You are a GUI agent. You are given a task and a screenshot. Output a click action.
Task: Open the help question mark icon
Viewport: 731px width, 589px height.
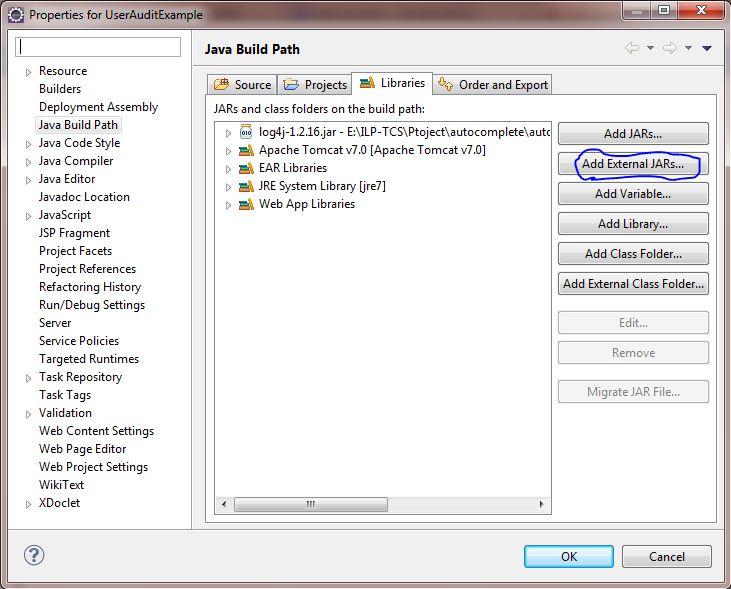[34, 555]
